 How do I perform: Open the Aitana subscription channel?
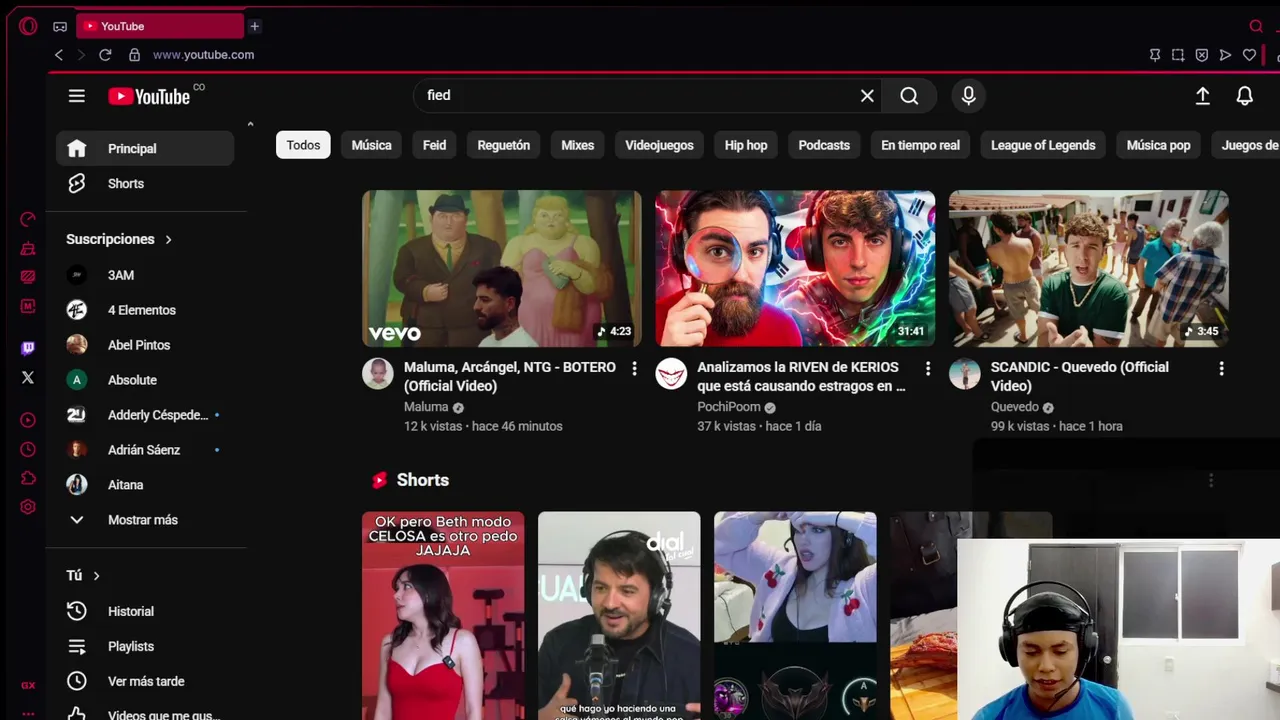[x=145, y=485]
